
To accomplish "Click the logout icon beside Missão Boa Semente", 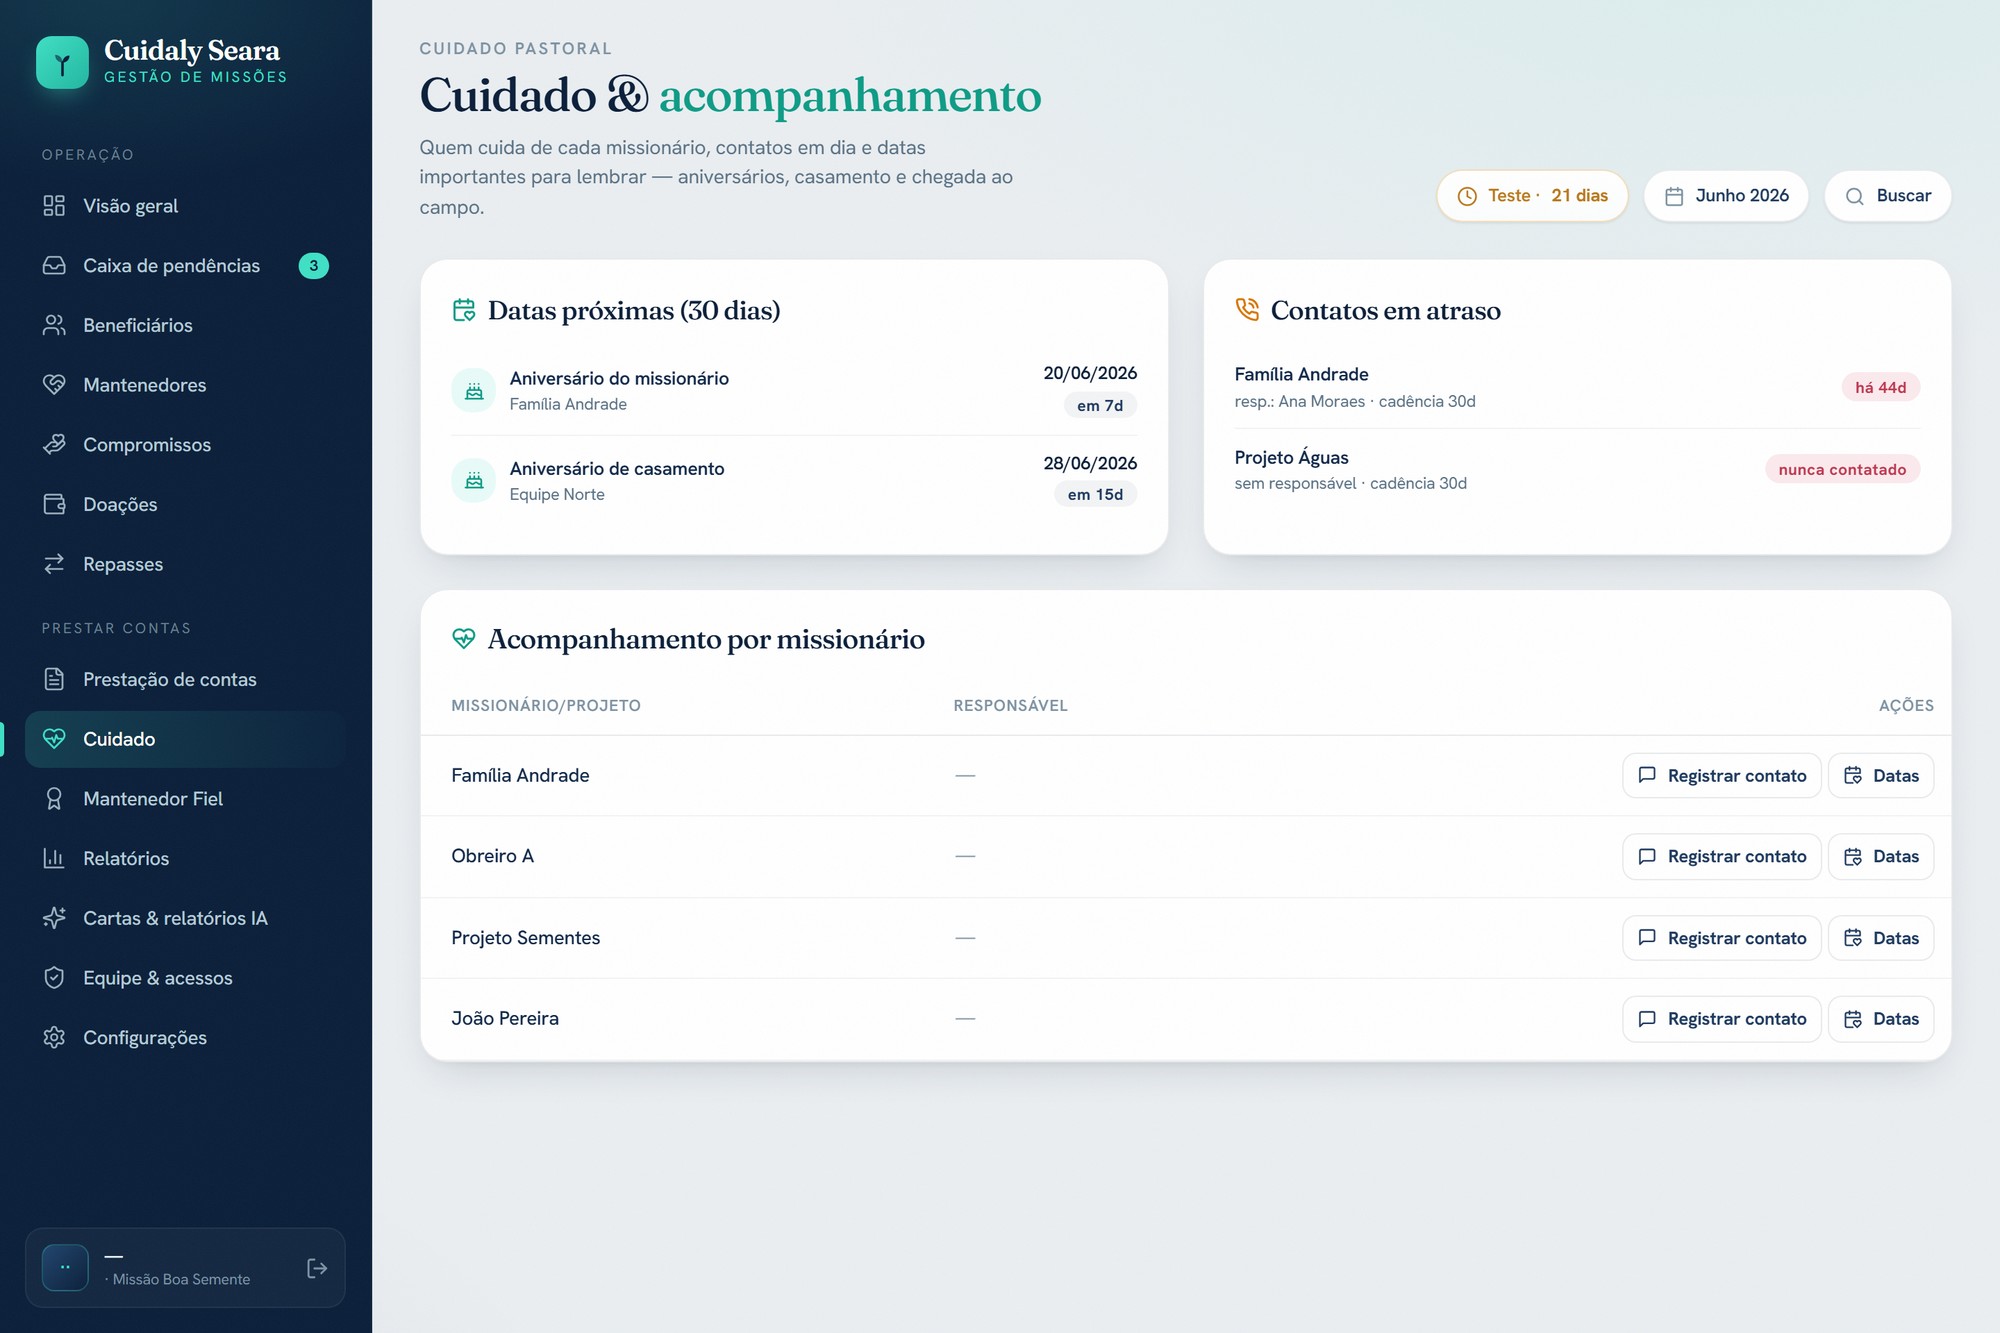I will pos(317,1268).
